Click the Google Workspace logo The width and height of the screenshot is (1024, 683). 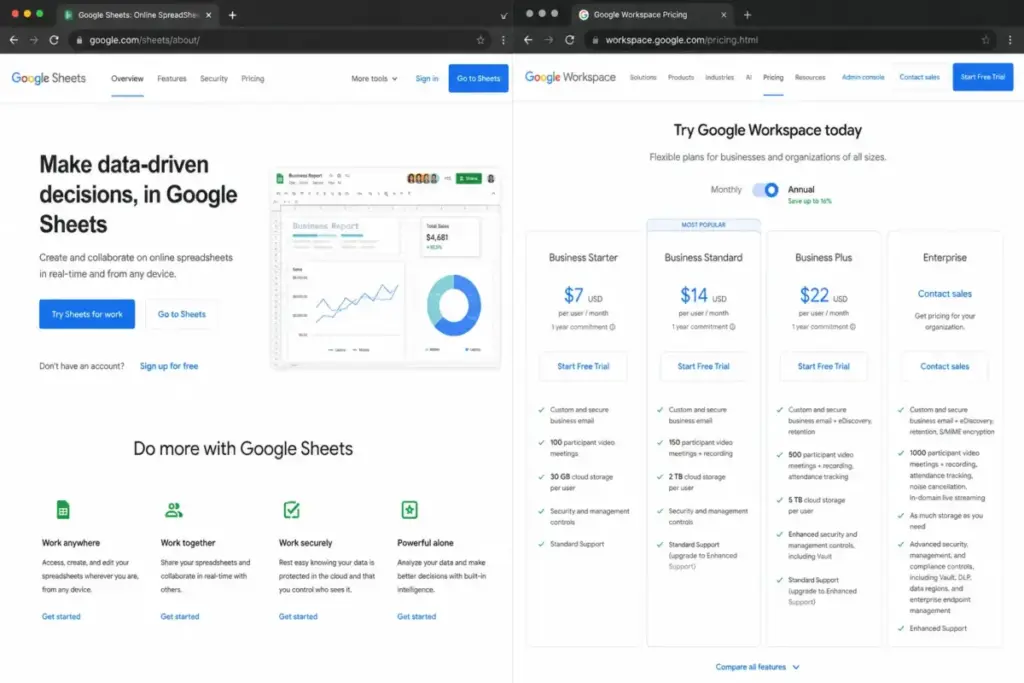570,77
